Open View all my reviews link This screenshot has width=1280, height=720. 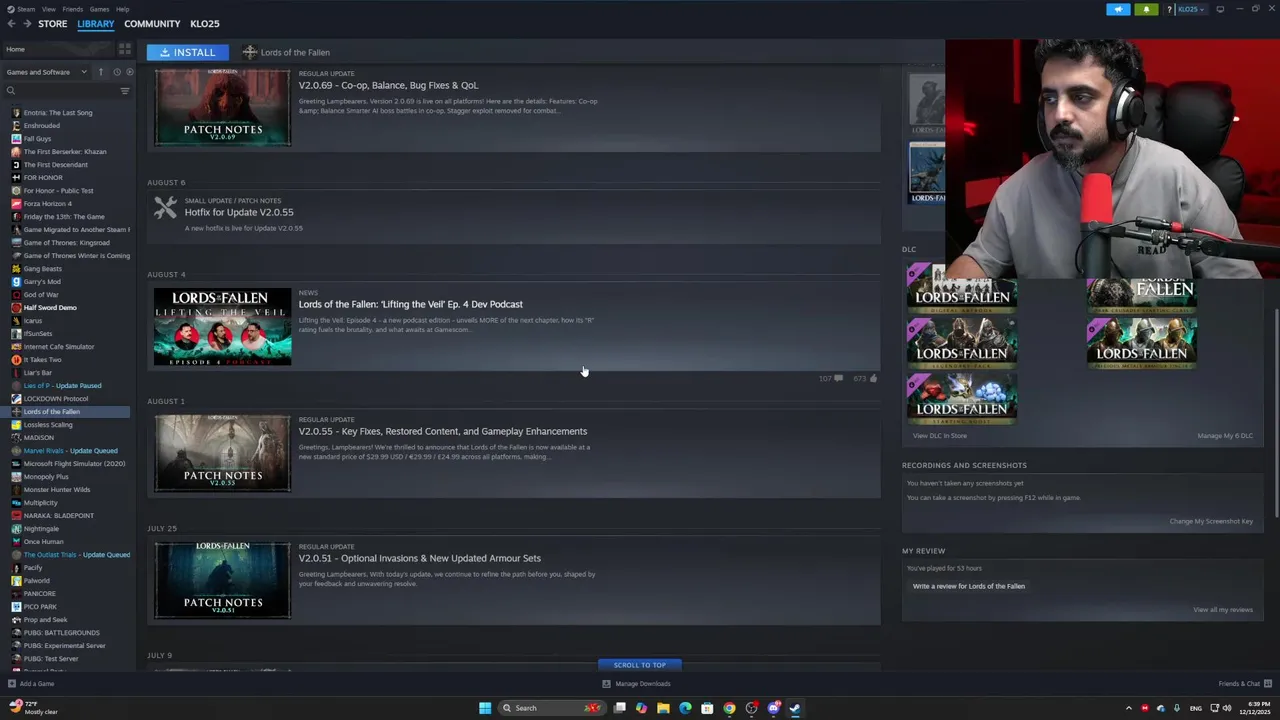pos(1223,610)
